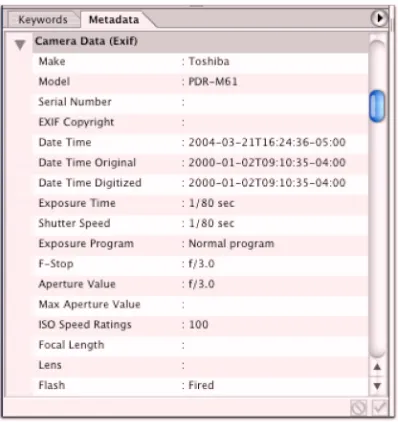Collapse the Camera Data (Exif) section triangle
The height and width of the screenshot is (422, 398).
20,44
